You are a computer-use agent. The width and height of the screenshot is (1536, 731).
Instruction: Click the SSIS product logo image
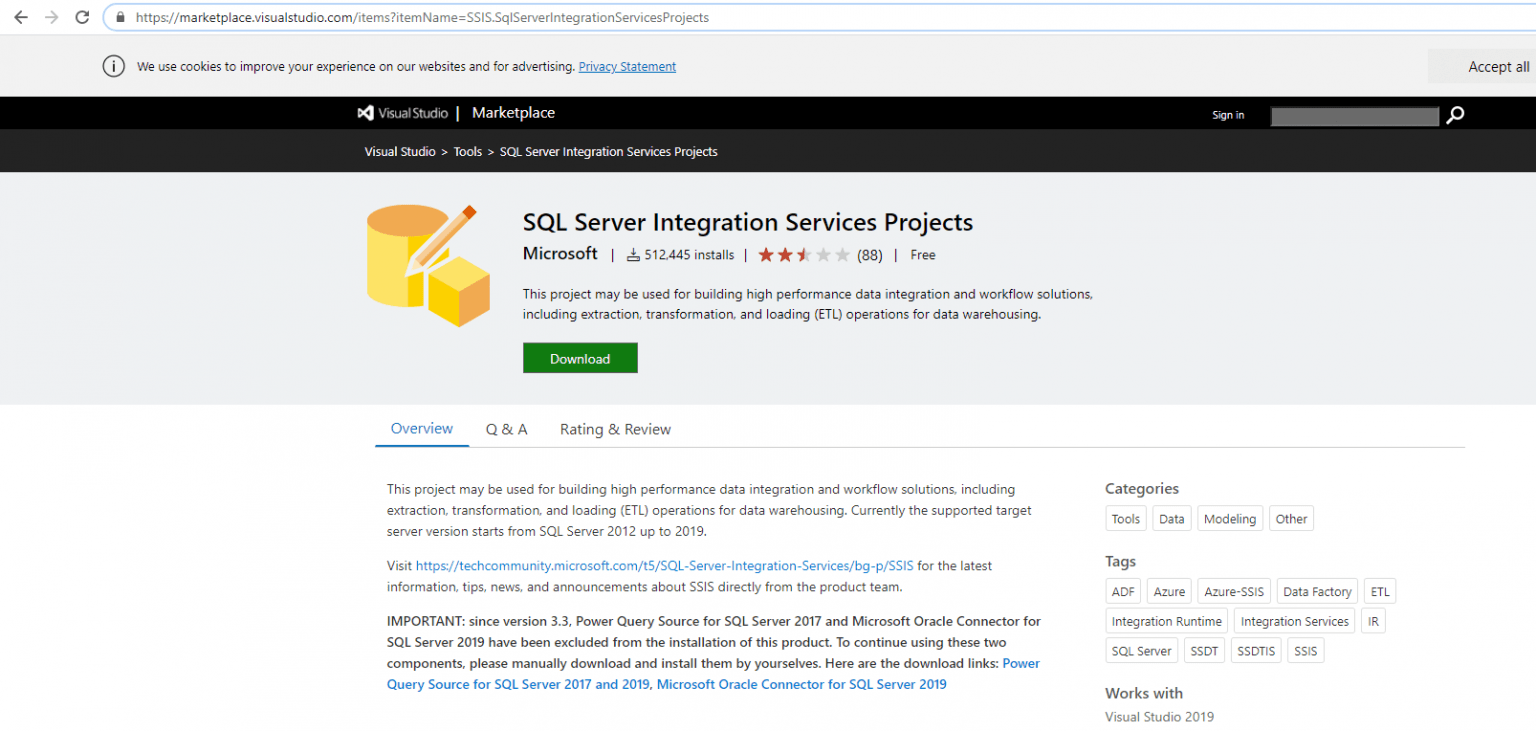(x=428, y=264)
